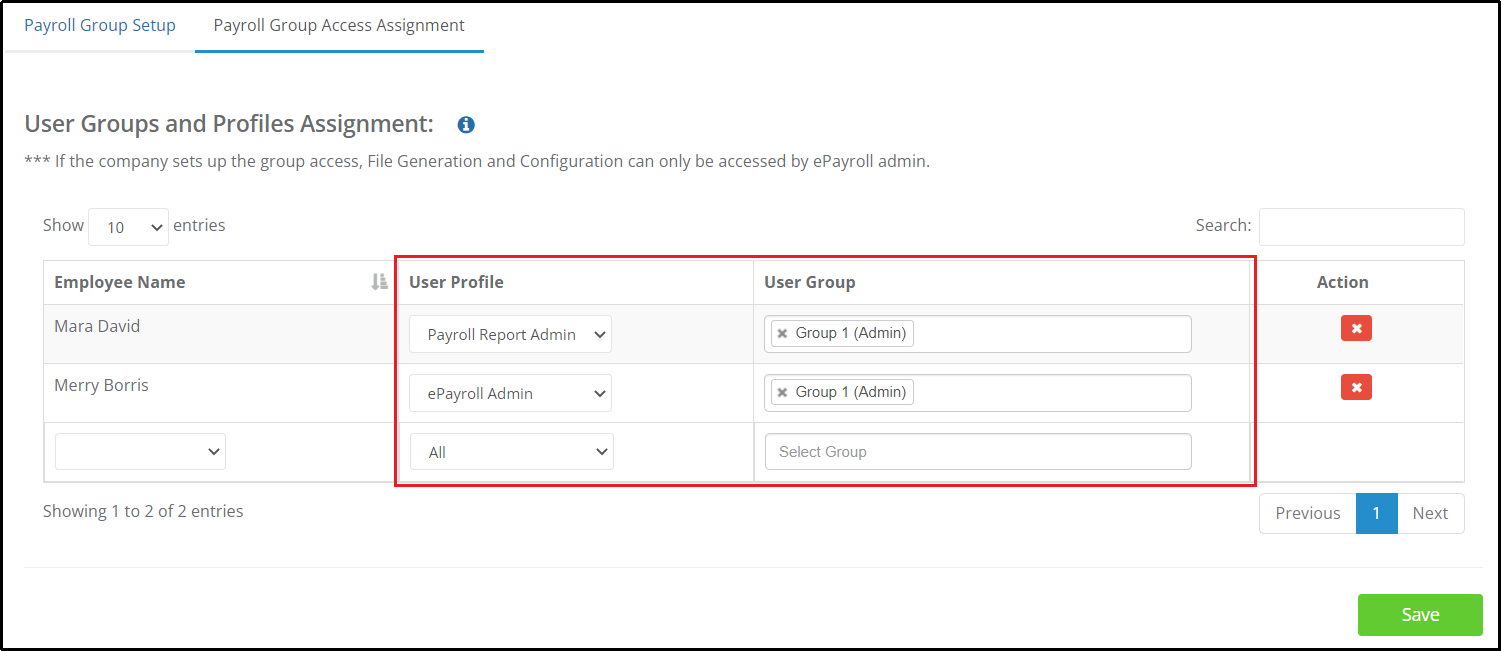Open the new-row employee name dropdown
The width and height of the screenshot is (1502, 651).
tap(140, 451)
